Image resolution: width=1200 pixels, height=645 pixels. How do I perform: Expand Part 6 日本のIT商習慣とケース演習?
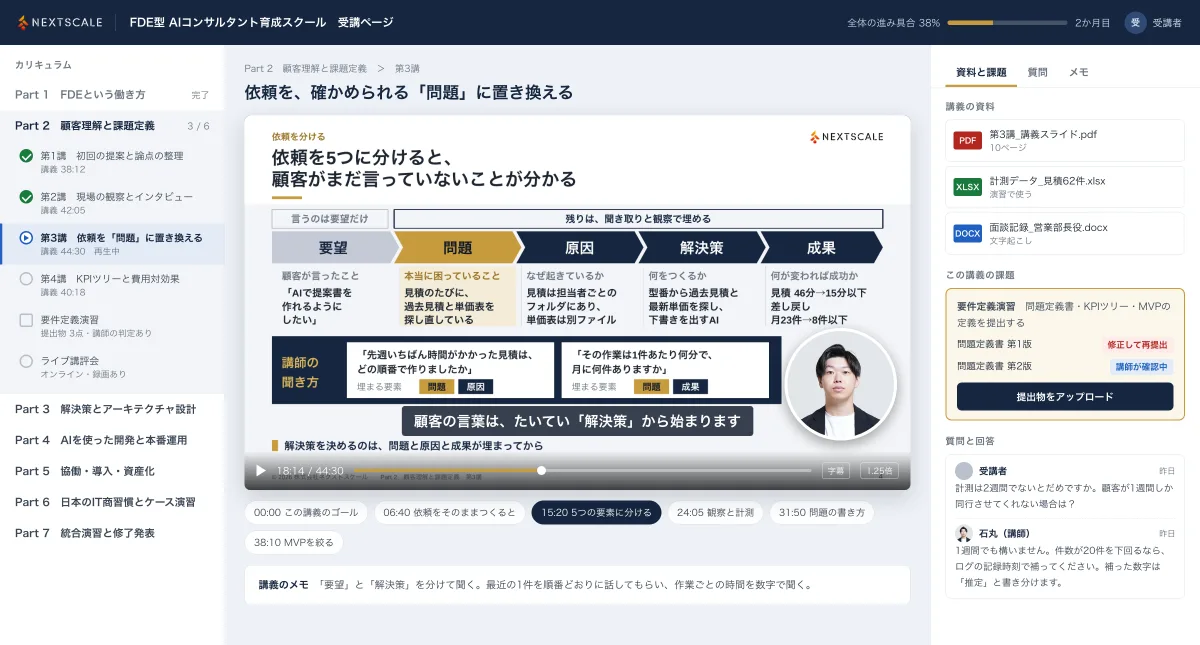(x=112, y=502)
